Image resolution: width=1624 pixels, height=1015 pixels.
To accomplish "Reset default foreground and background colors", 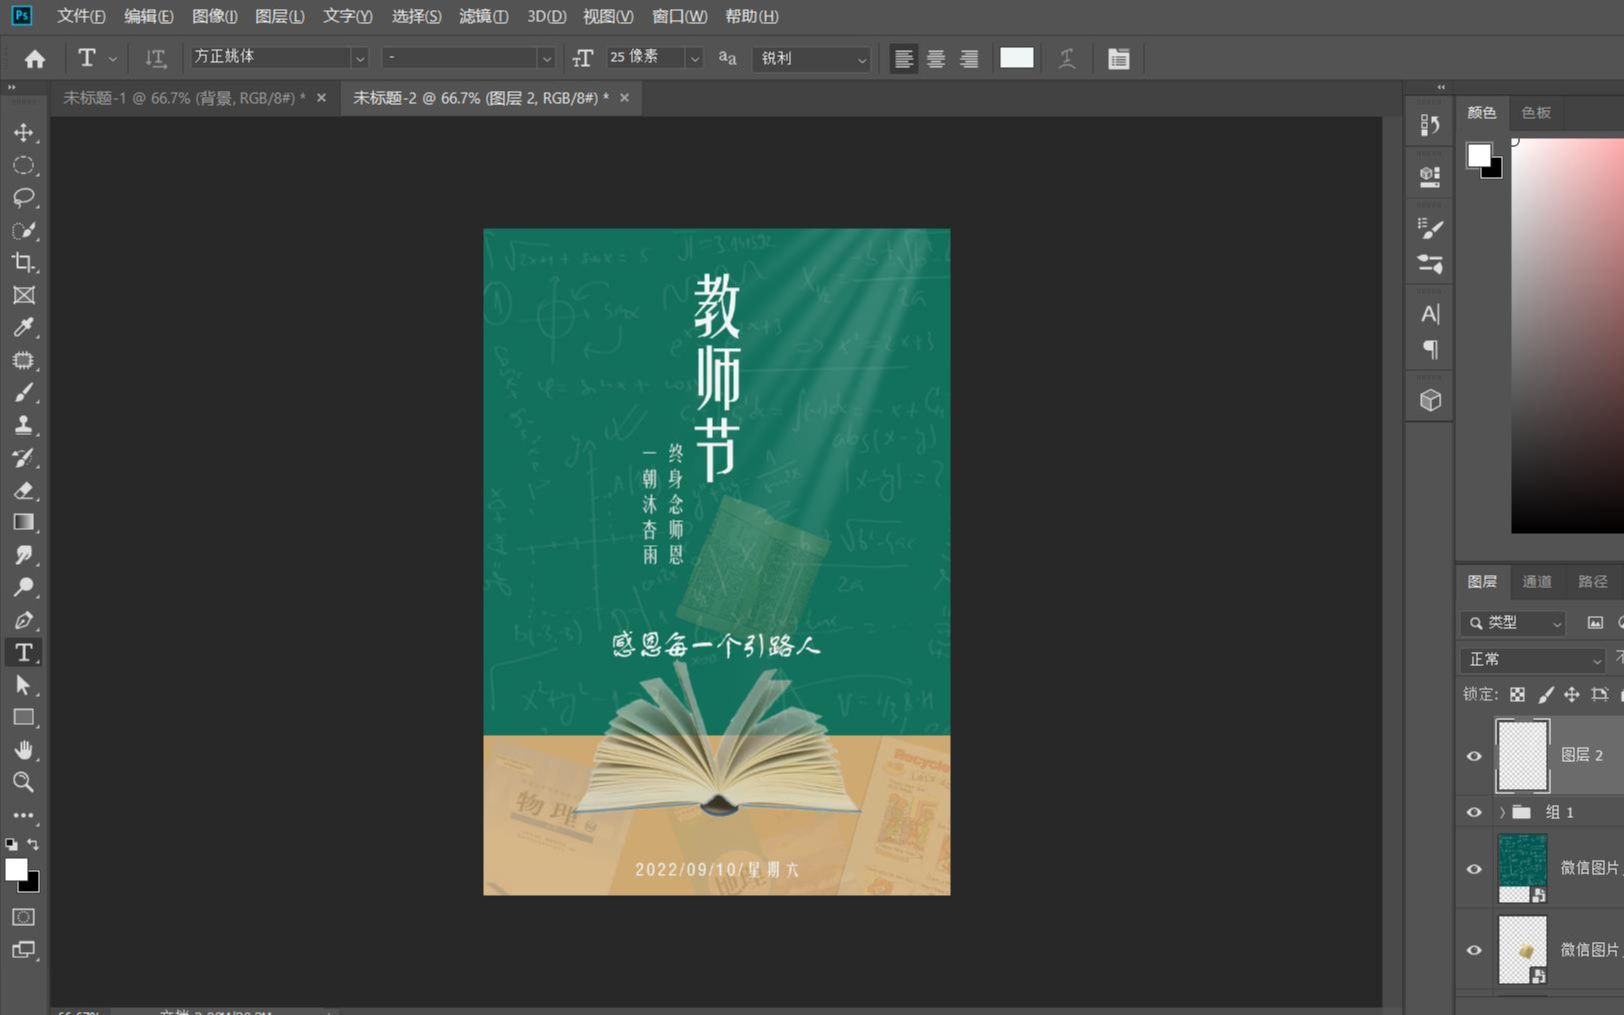I will 11,845.
